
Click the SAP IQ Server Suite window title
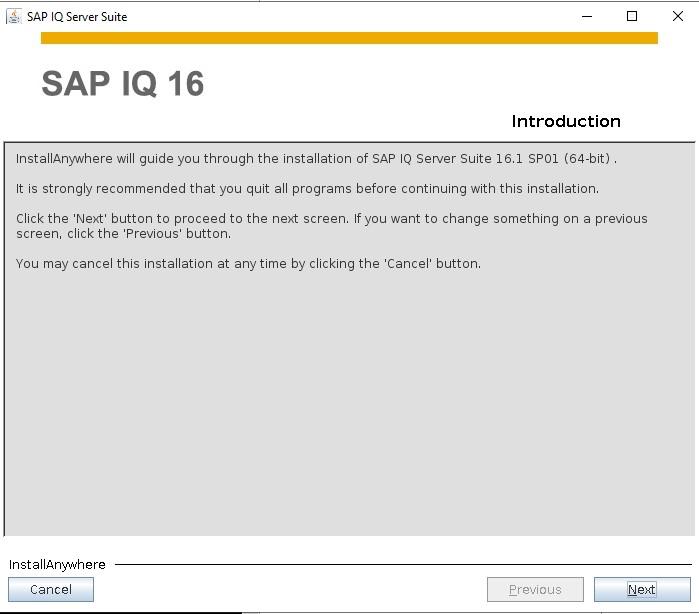point(77,17)
